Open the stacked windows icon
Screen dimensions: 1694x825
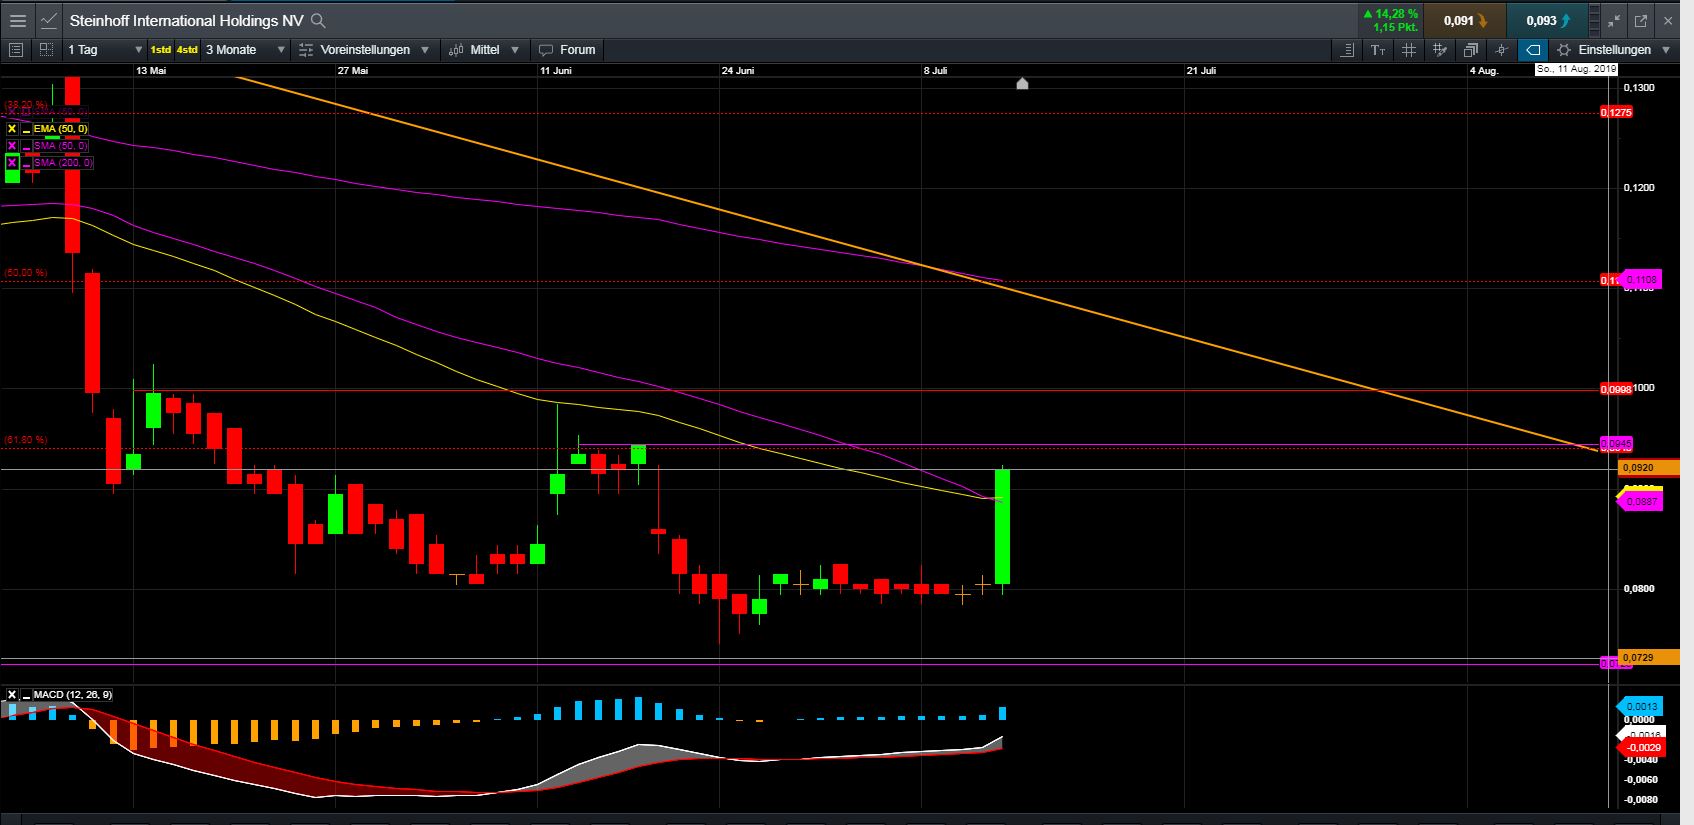1471,49
